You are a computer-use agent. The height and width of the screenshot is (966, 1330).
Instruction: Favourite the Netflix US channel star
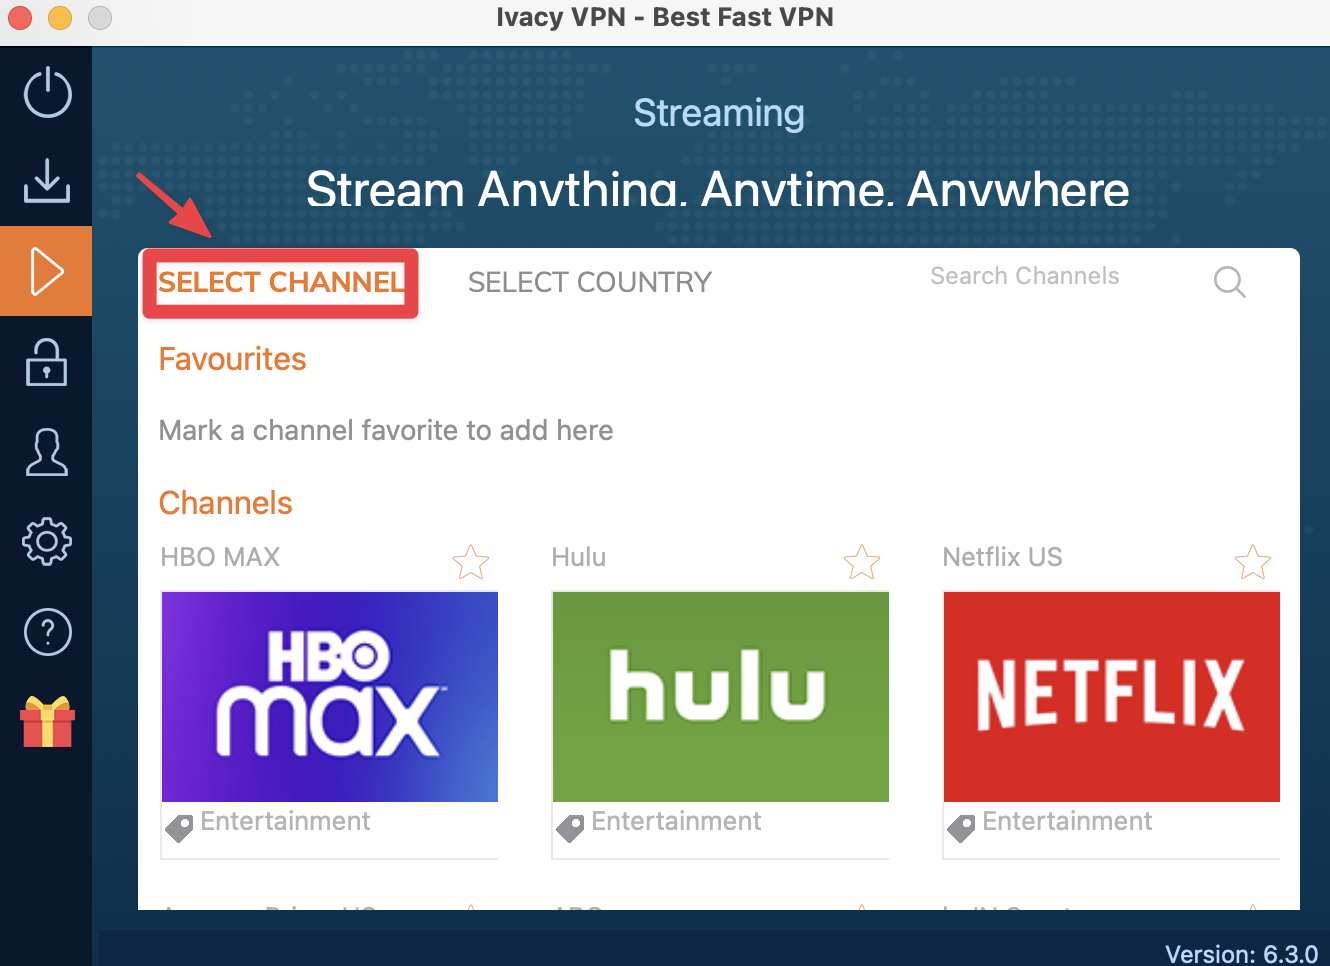click(x=1253, y=562)
